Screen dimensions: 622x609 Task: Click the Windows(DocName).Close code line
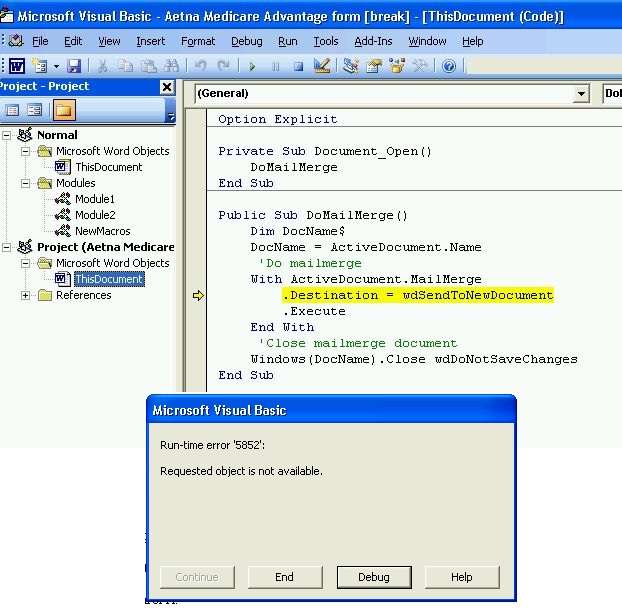coord(414,359)
